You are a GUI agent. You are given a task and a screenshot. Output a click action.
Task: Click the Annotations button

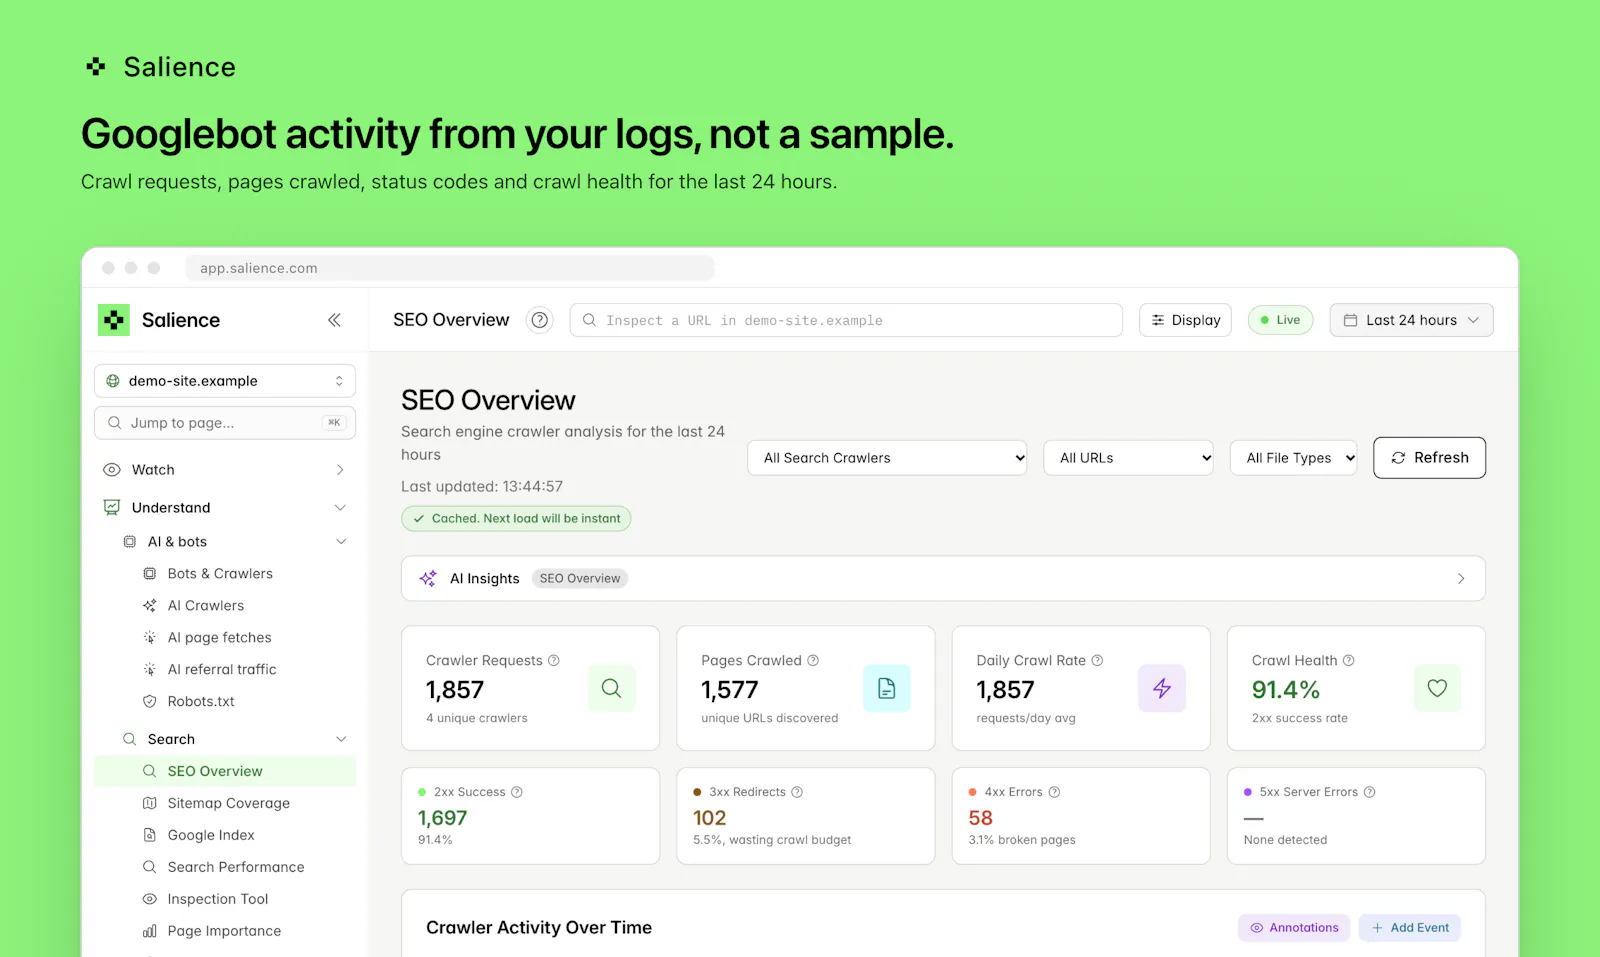[x=1294, y=928]
